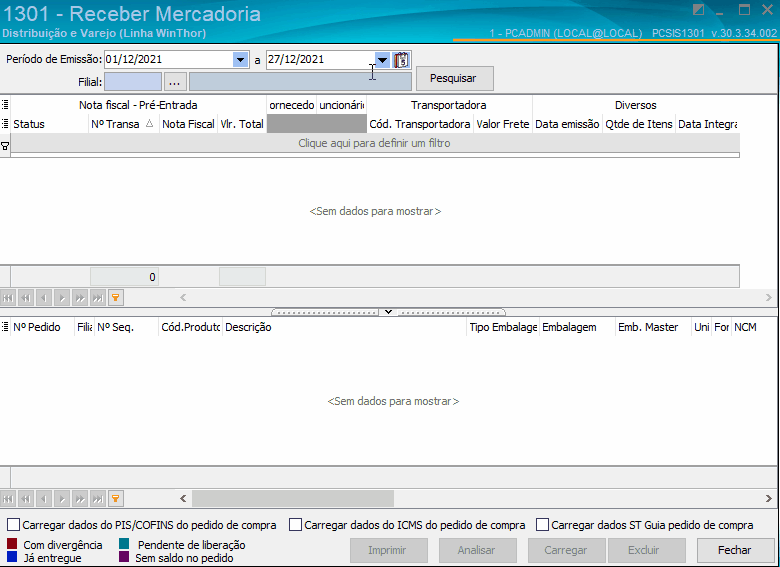Viewport: 780px width, 567px height.
Task: Go to next page in lower grid navigator
Action: (80, 498)
